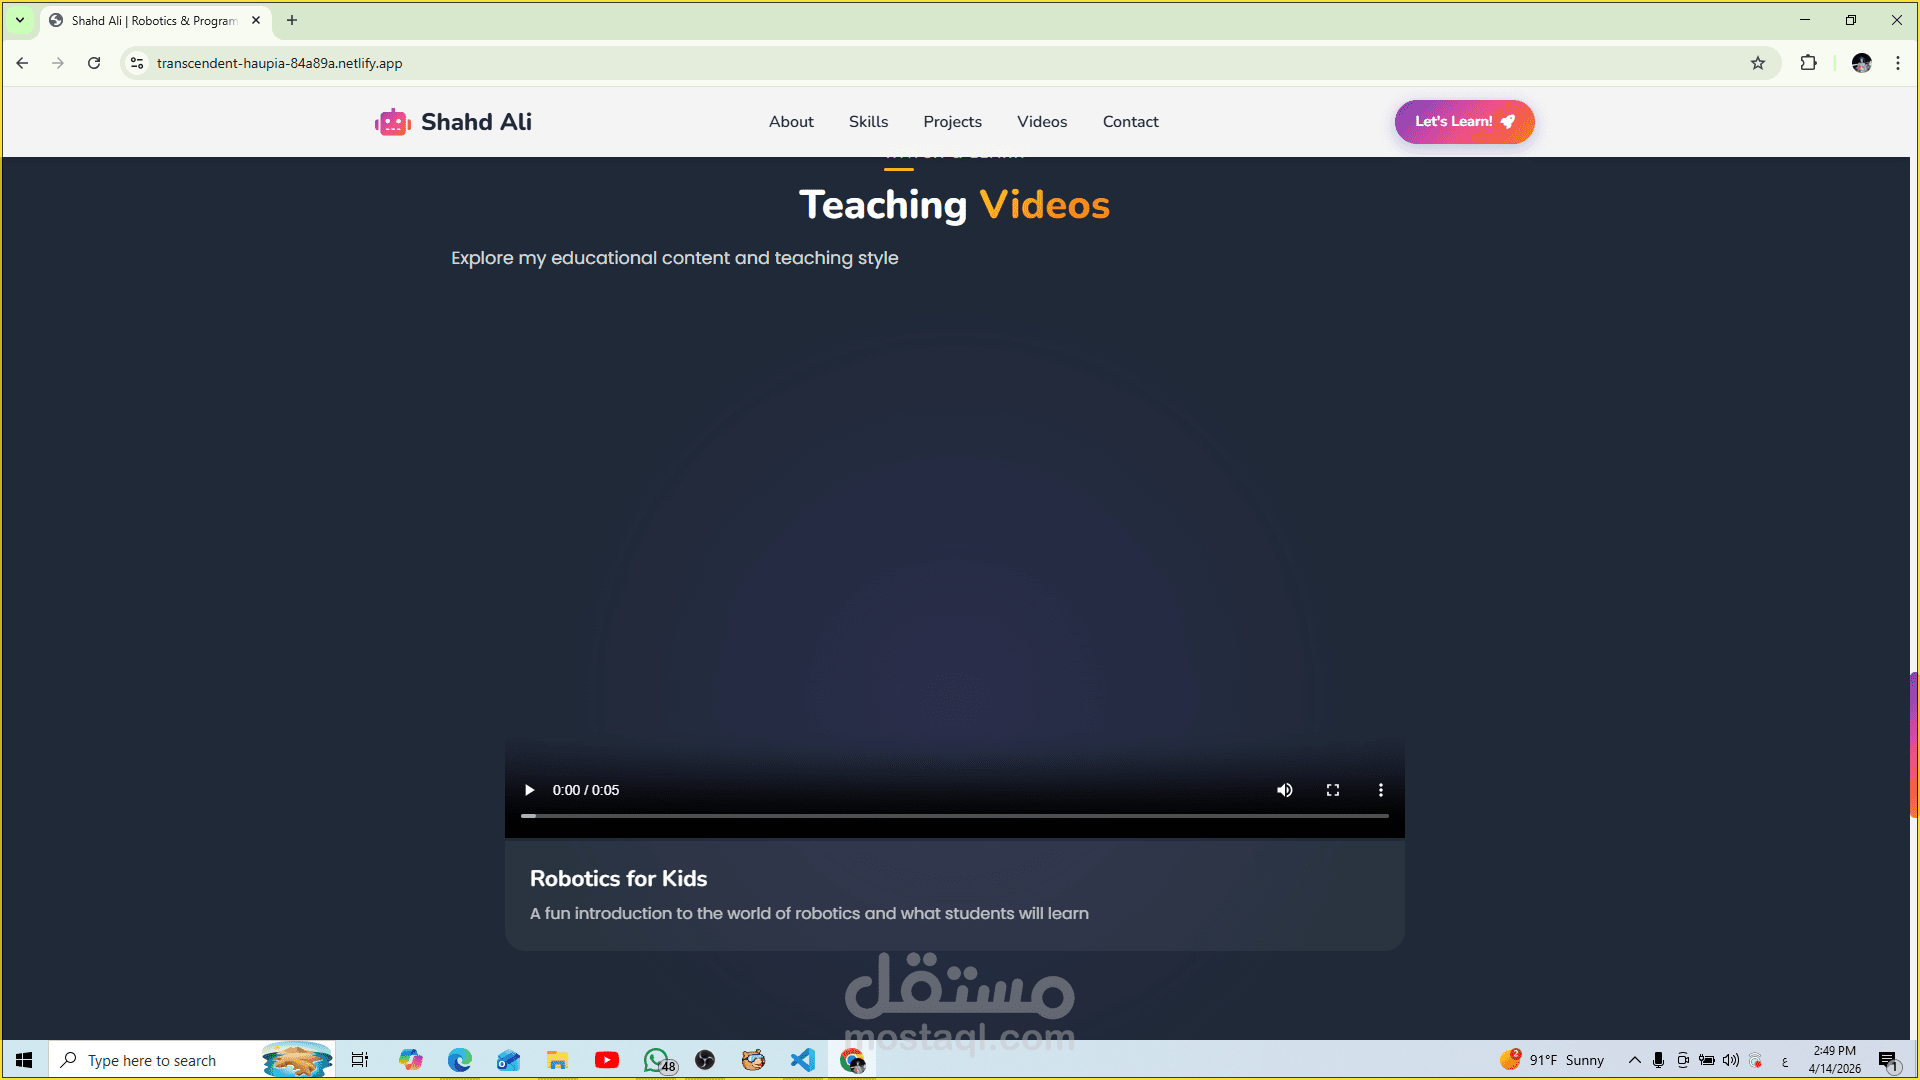Screen dimensions: 1920x1080
Task: Switch the keyboard input language indicator
Action: coord(1785,1061)
